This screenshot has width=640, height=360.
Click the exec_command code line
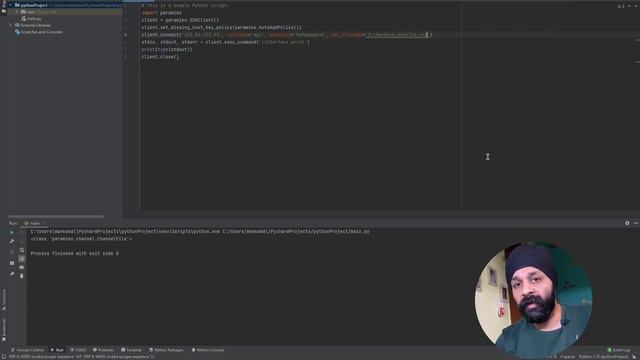[225, 42]
